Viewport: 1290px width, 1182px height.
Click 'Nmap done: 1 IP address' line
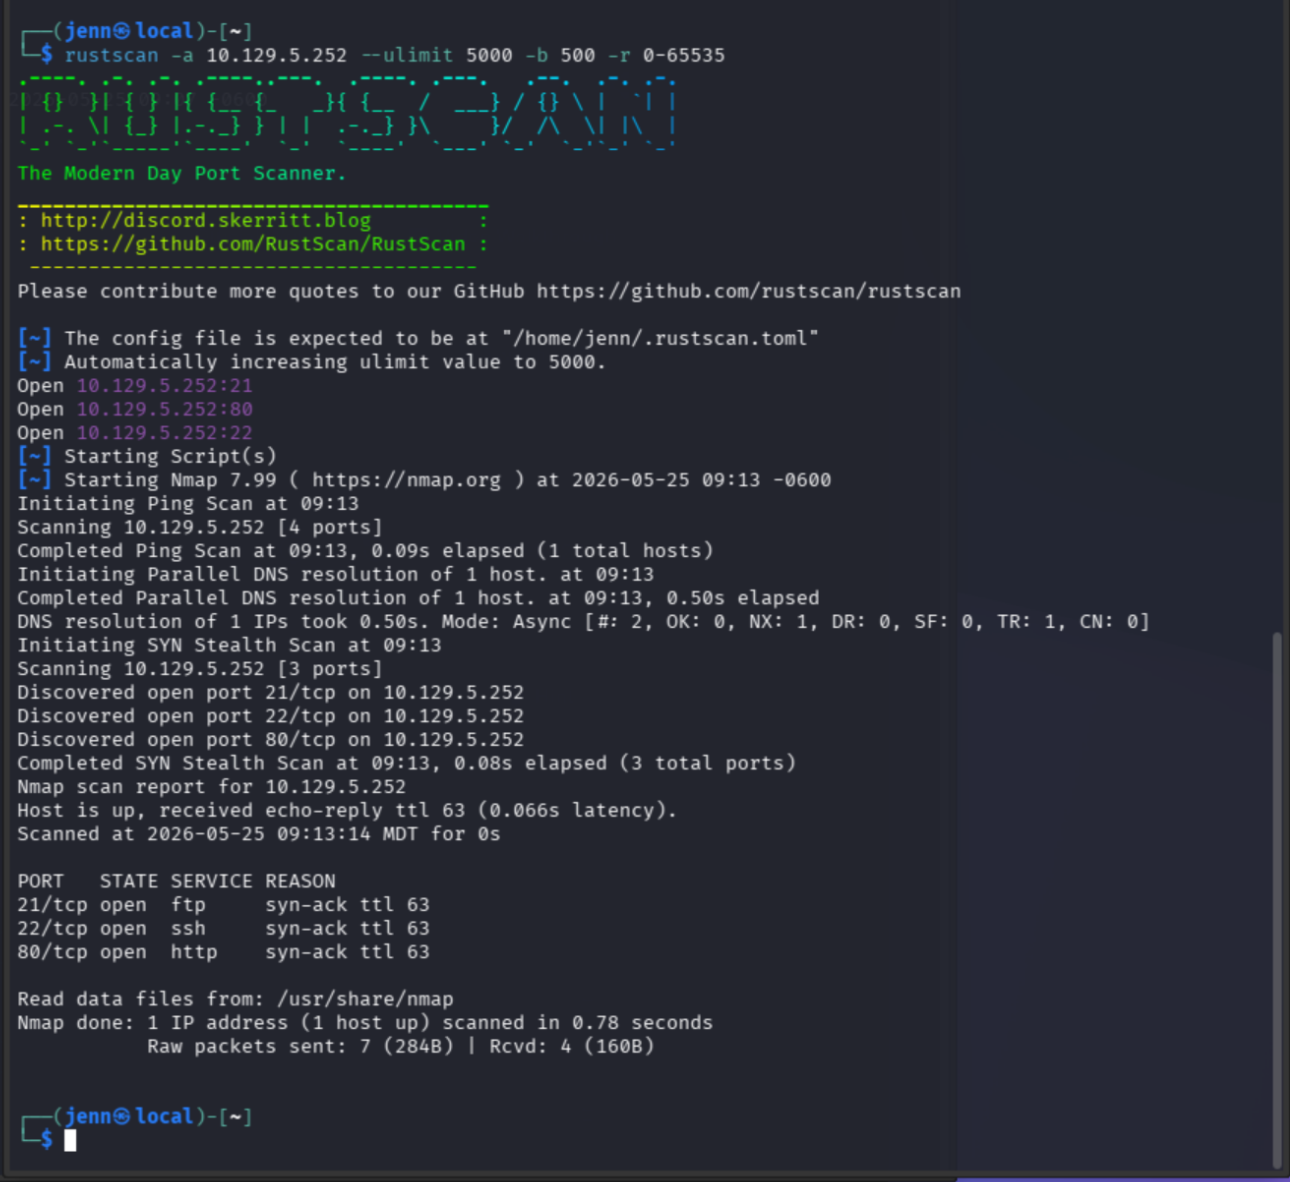[x=365, y=1023]
